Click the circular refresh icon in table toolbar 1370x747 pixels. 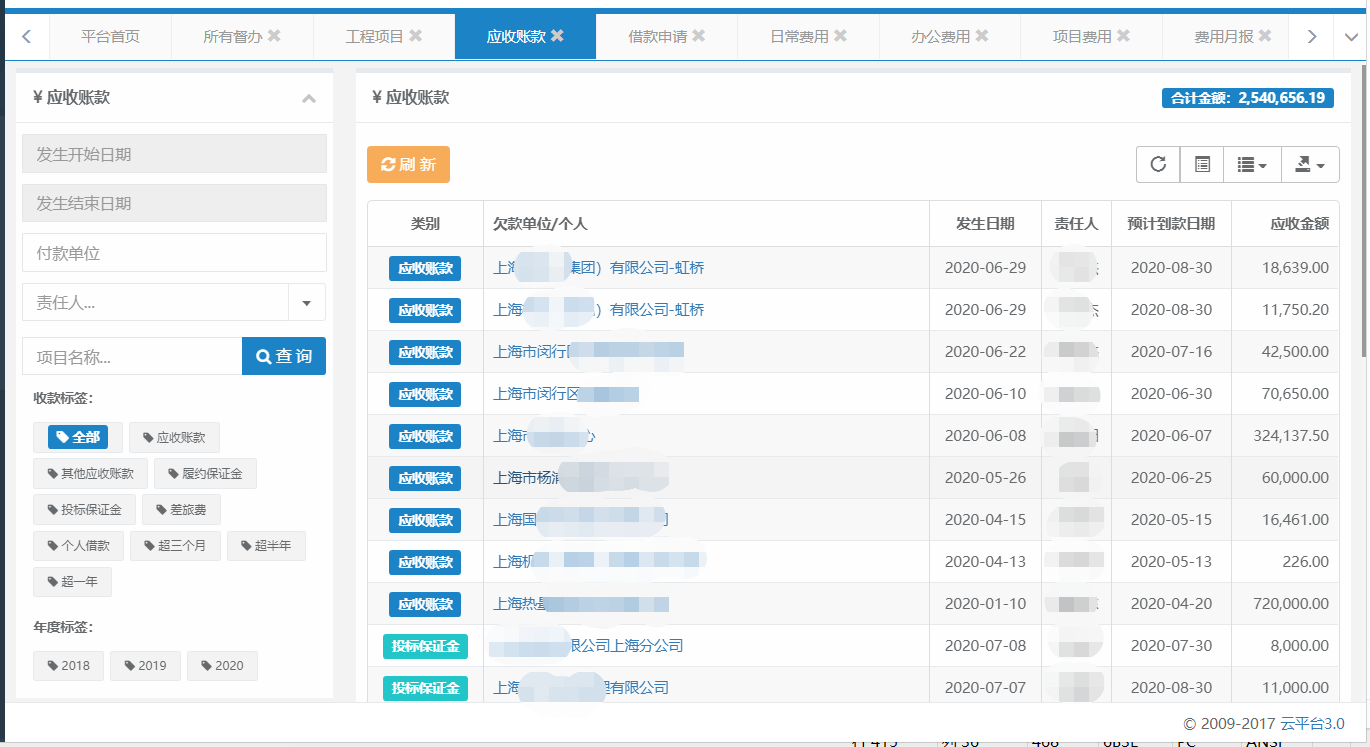click(1158, 165)
